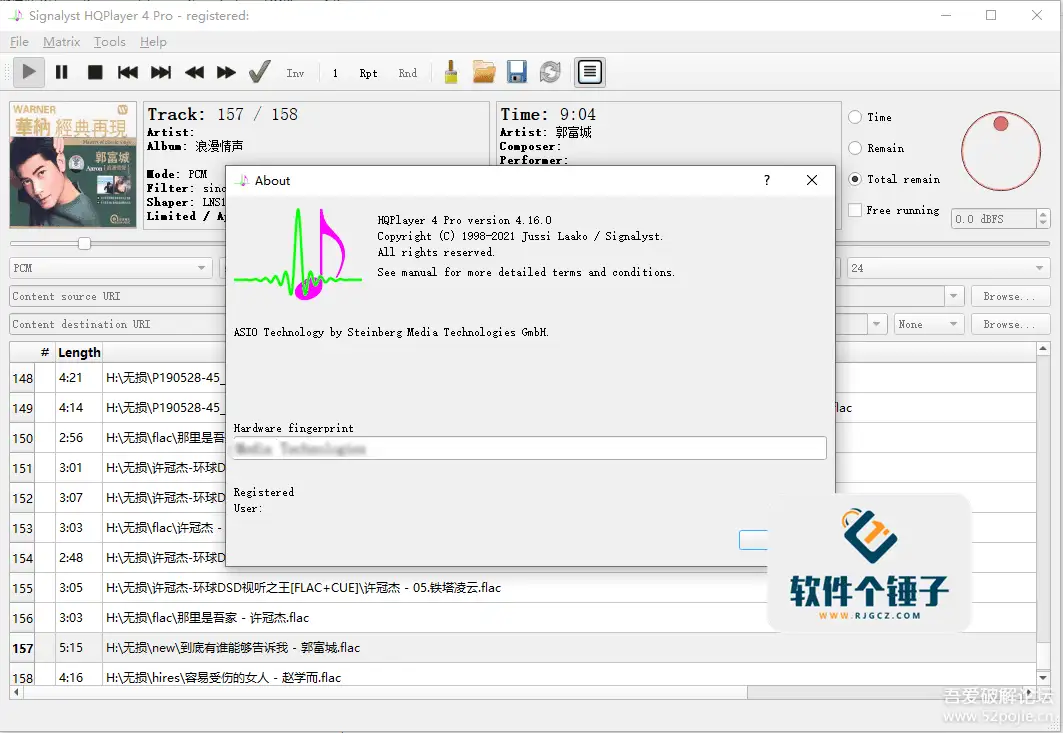Image resolution: width=1063 pixels, height=733 pixels.
Task: Stop playback with the square stop icon
Action: point(95,72)
